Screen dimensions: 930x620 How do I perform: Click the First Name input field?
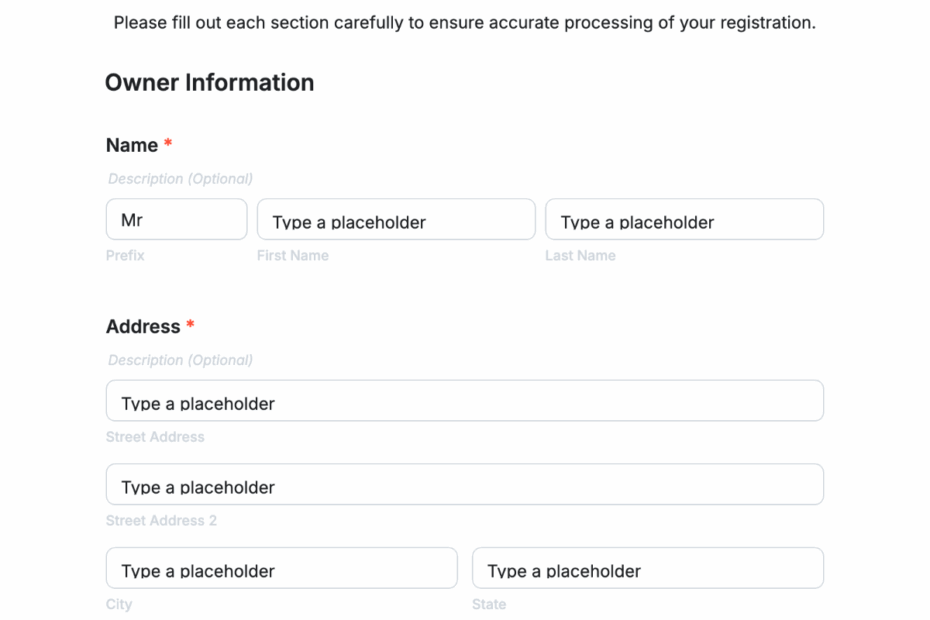click(396, 219)
